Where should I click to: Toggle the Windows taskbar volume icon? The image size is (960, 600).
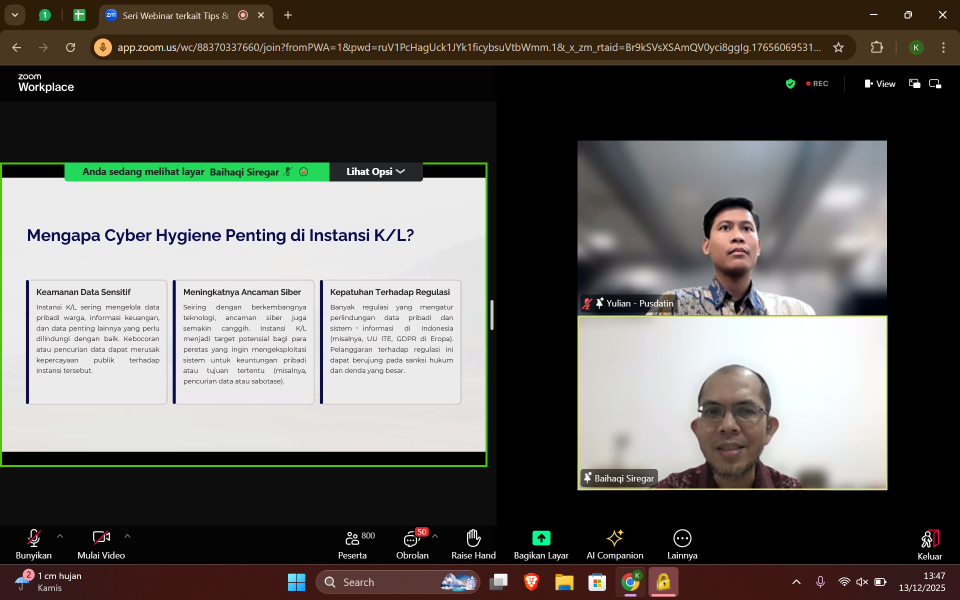862,582
